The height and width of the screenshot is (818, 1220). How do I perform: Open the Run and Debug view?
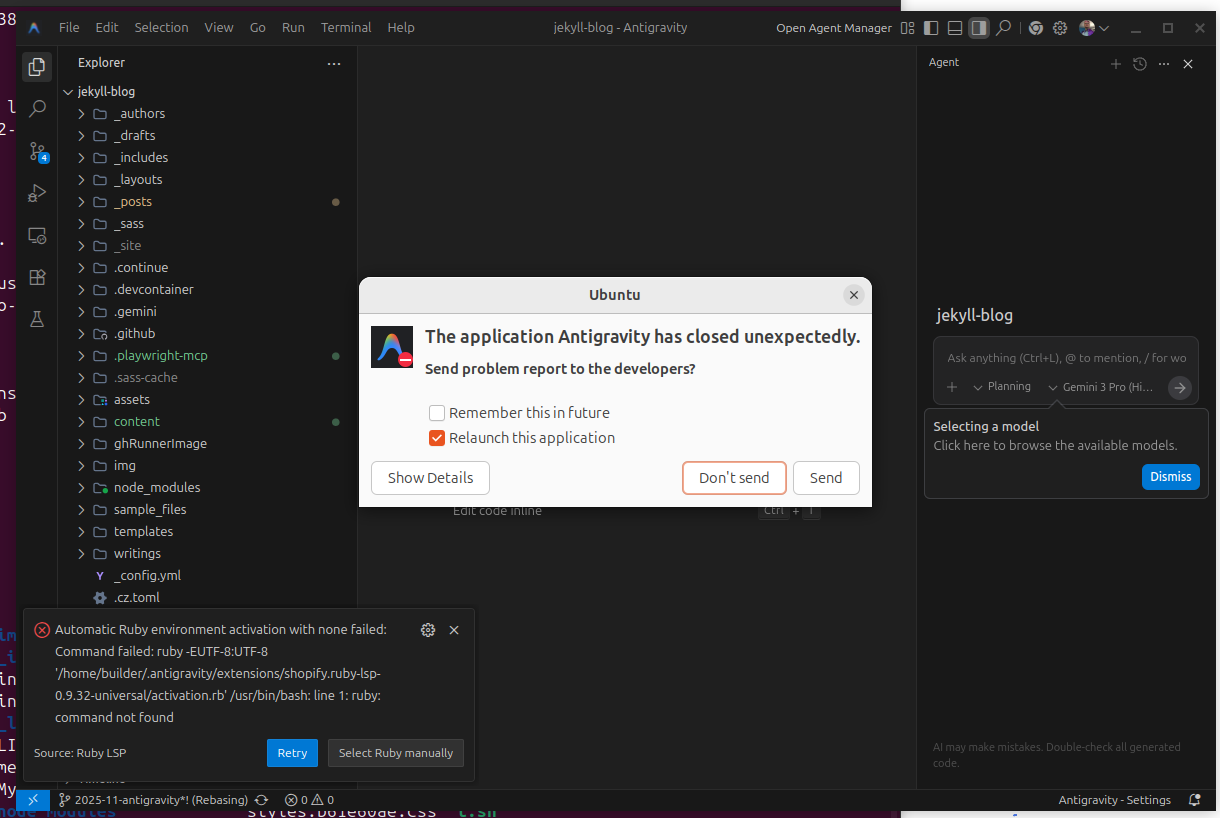(37, 193)
